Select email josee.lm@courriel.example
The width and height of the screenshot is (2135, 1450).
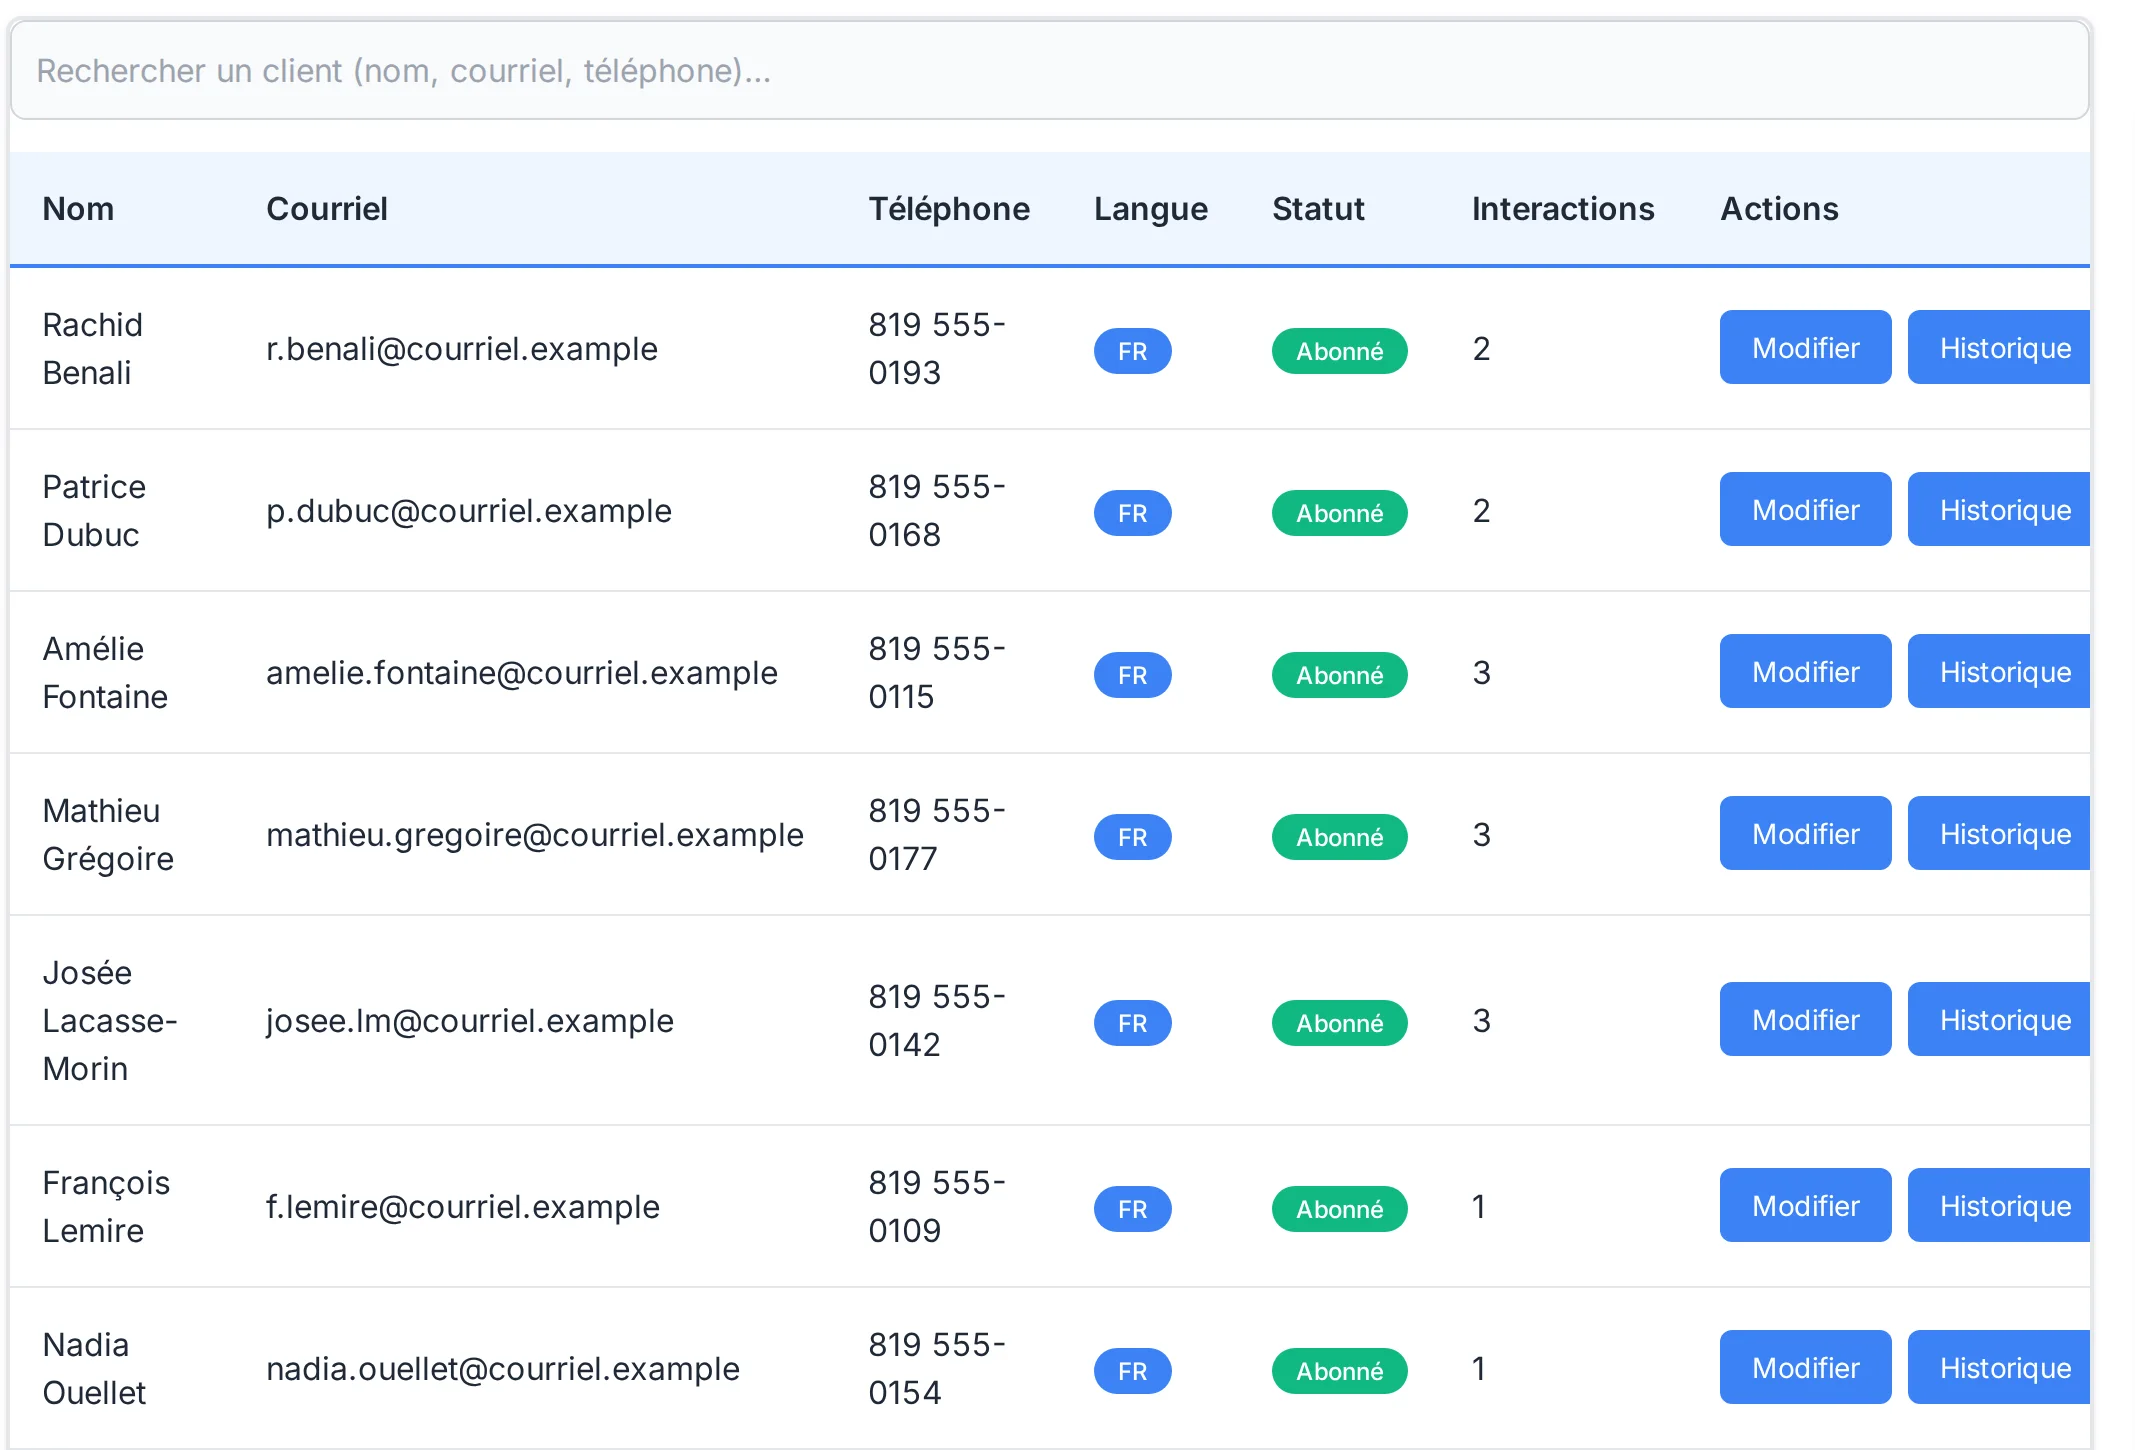pos(470,1021)
